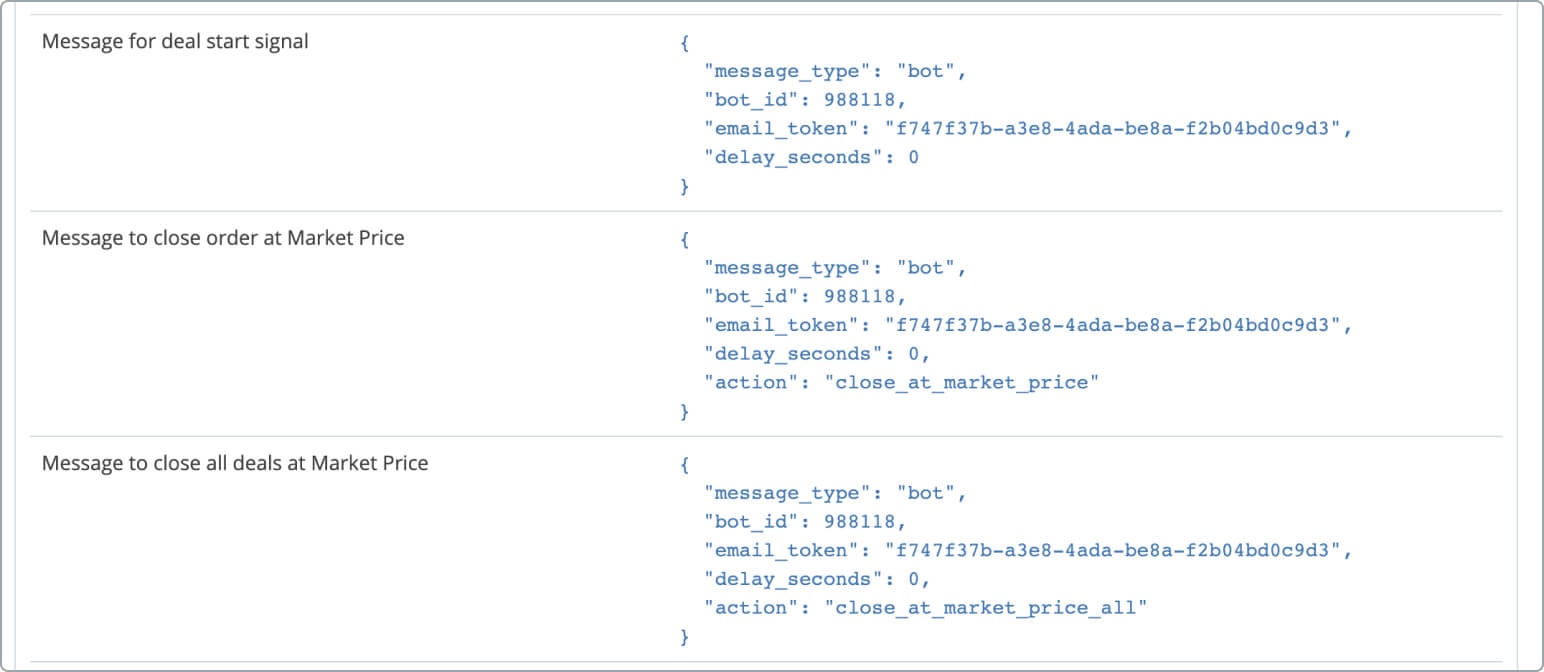Image resolution: width=1544 pixels, height=672 pixels.
Task: Click the message_type line in the close order JSON
Action: pos(835,268)
